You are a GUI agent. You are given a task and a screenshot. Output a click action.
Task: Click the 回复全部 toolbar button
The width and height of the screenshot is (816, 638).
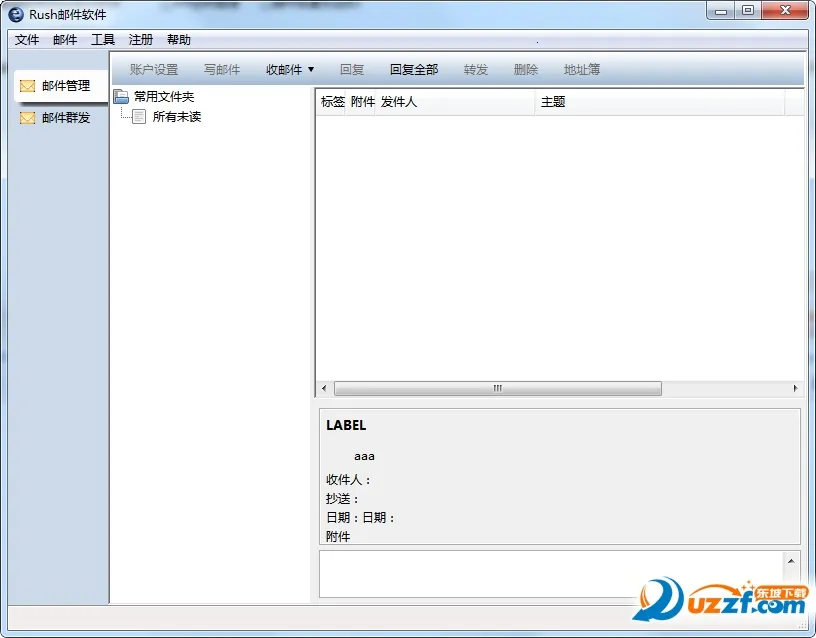(414, 70)
